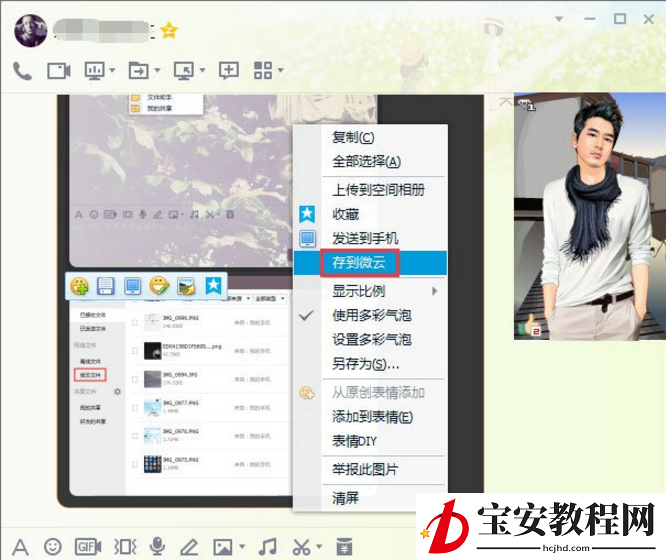Click the send picture icon
Screen dimensions: 666x560
coord(223,547)
